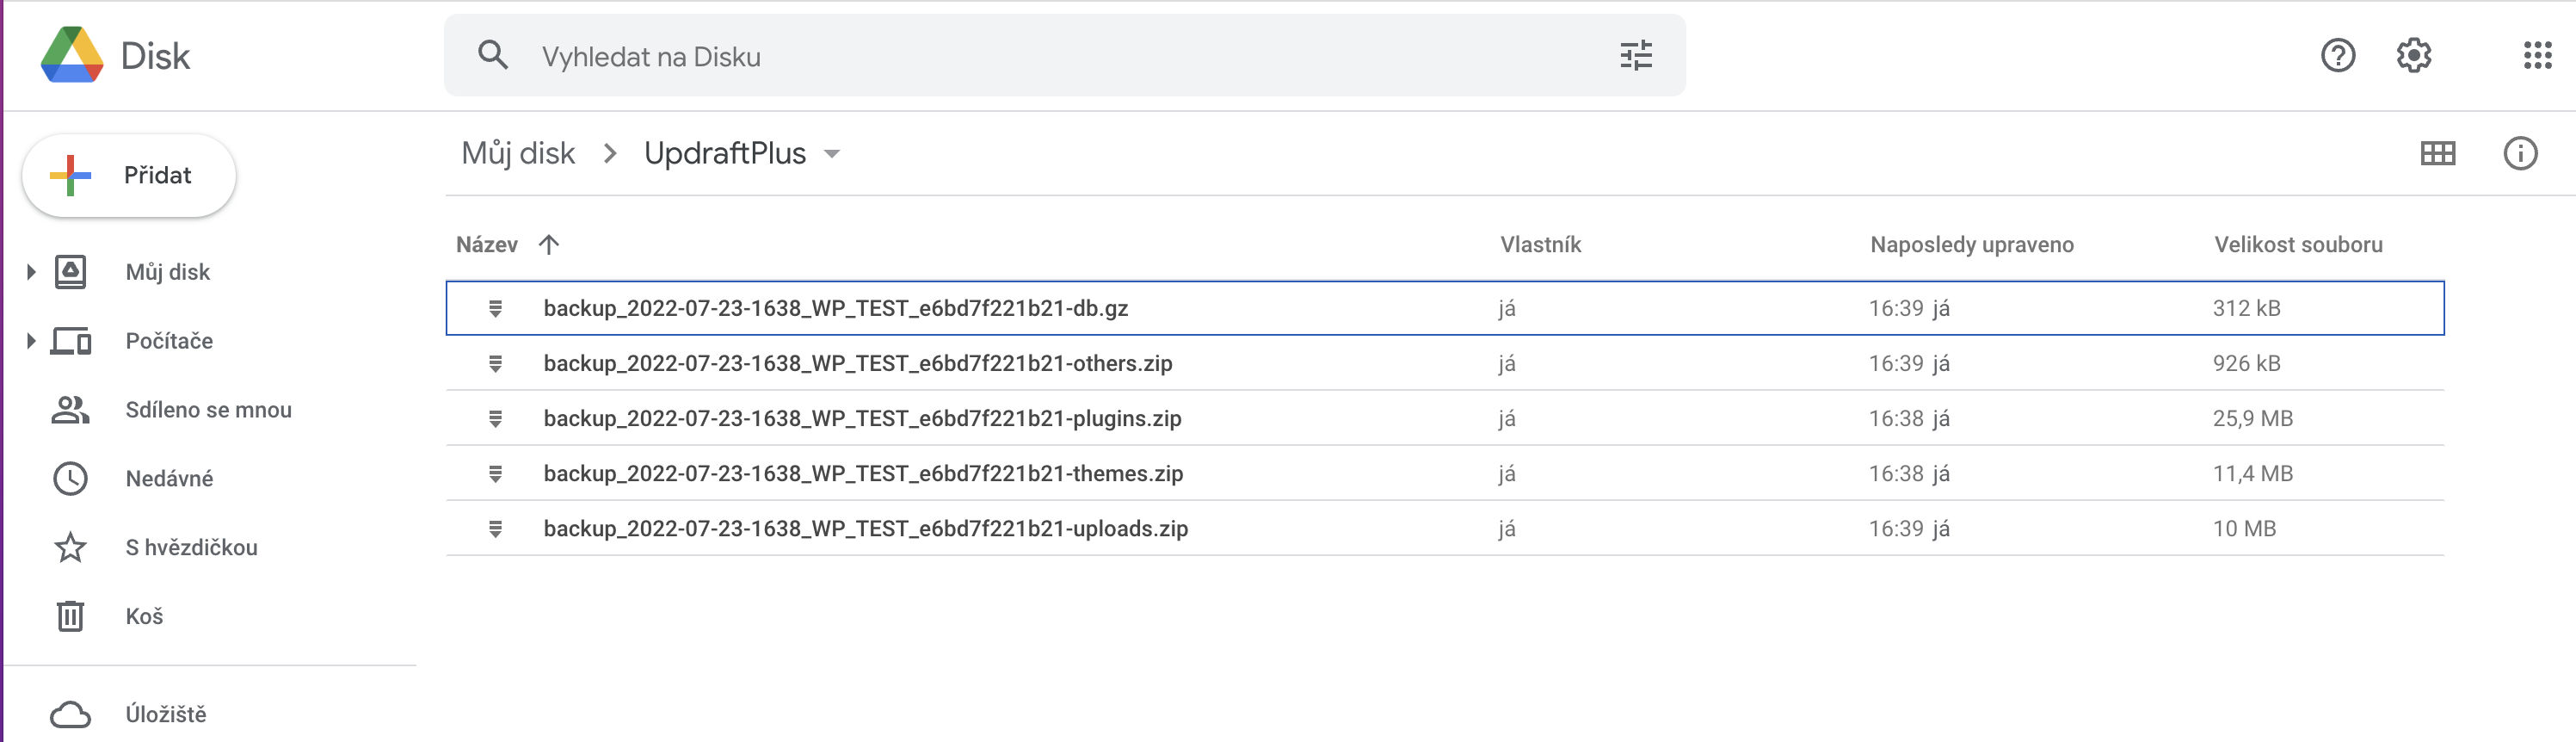Image resolution: width=2576 pixels, height=742 pixels.
Task: Open UpdraftPlus folder dropdown arrow
Action: 832,154
